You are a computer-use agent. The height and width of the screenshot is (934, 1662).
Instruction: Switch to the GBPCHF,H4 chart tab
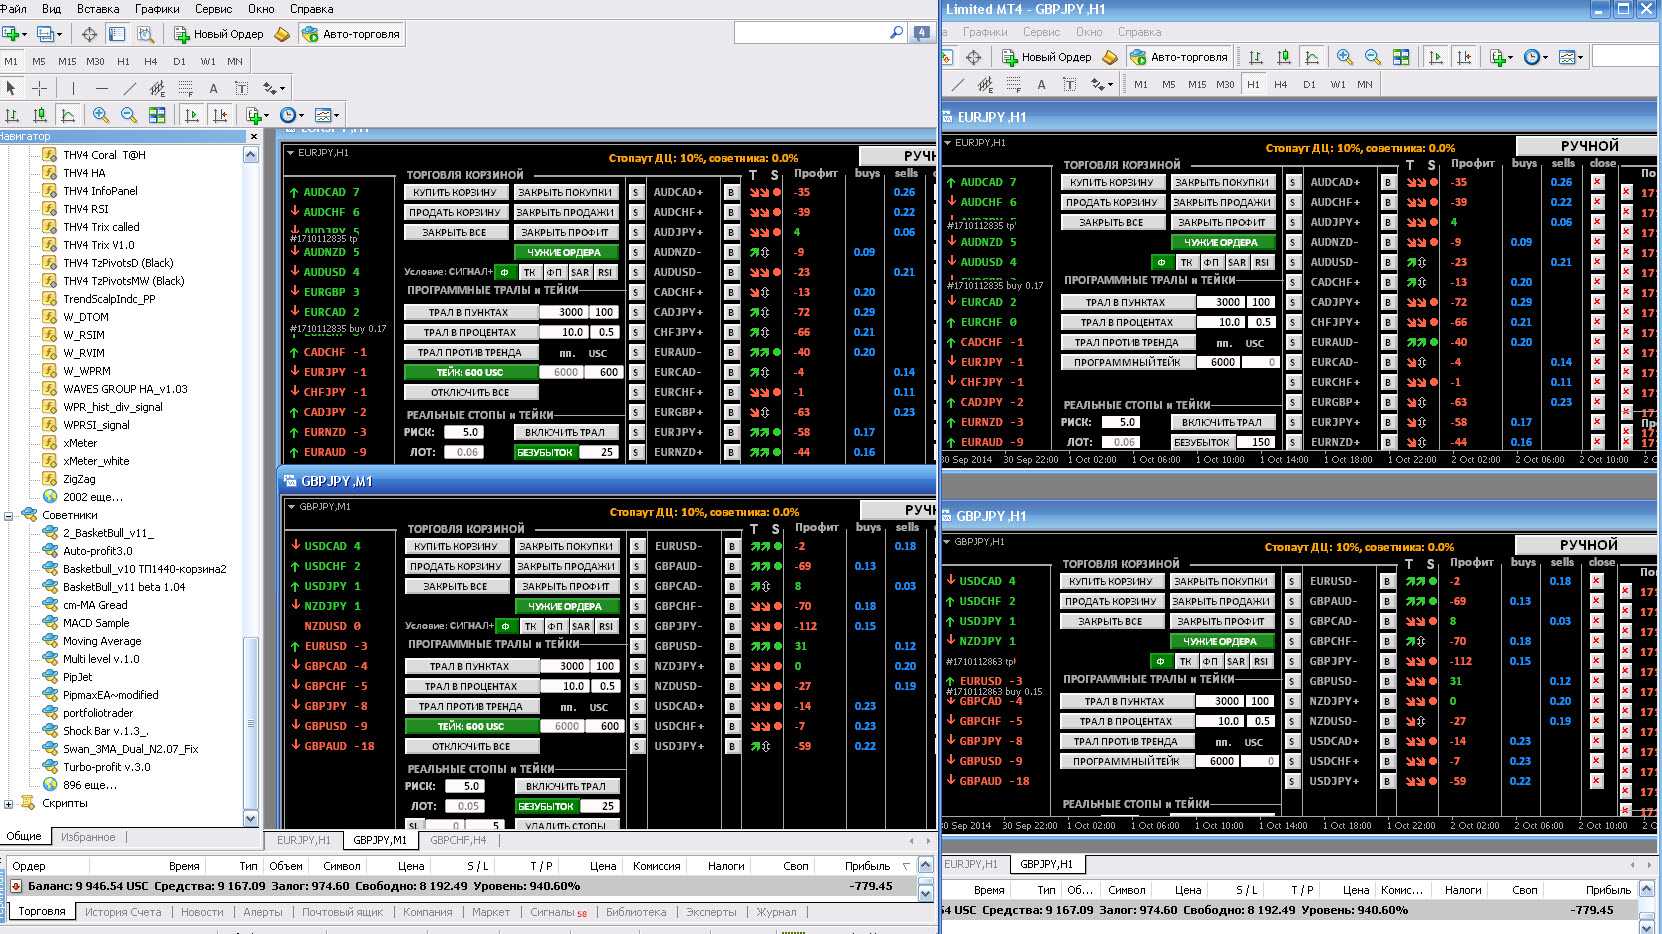coord(458,840)
